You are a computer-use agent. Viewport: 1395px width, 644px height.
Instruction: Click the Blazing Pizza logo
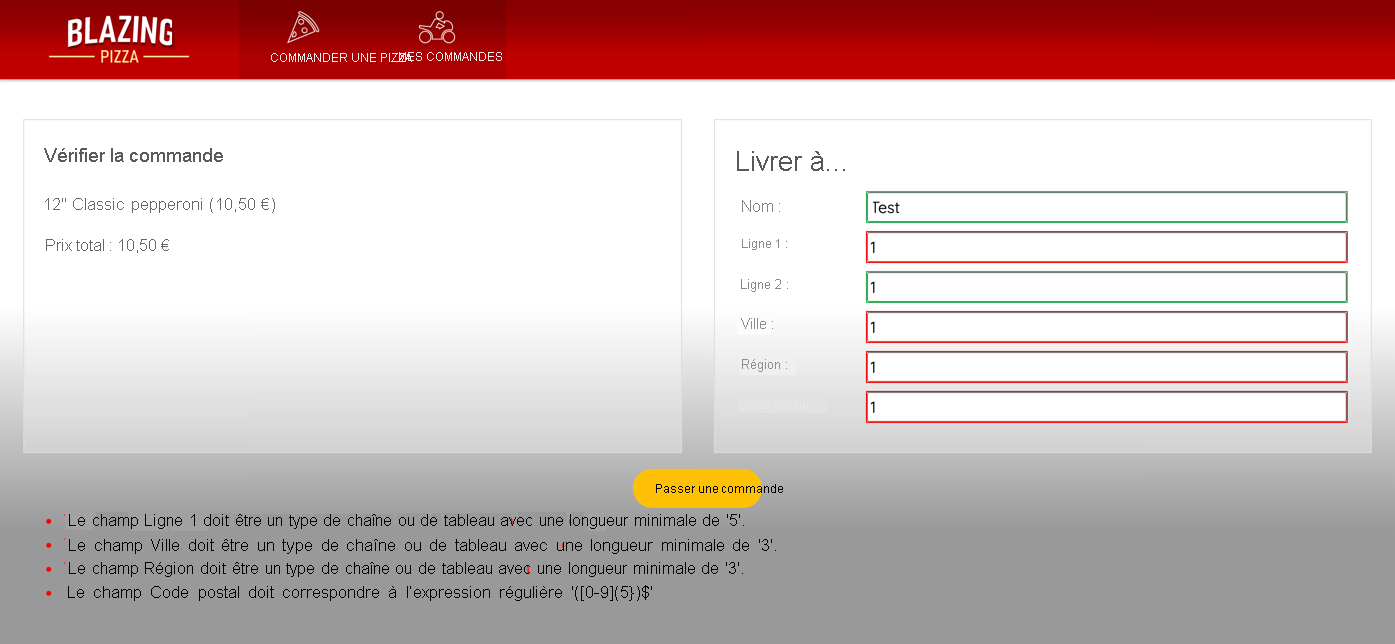pos(120,38)
